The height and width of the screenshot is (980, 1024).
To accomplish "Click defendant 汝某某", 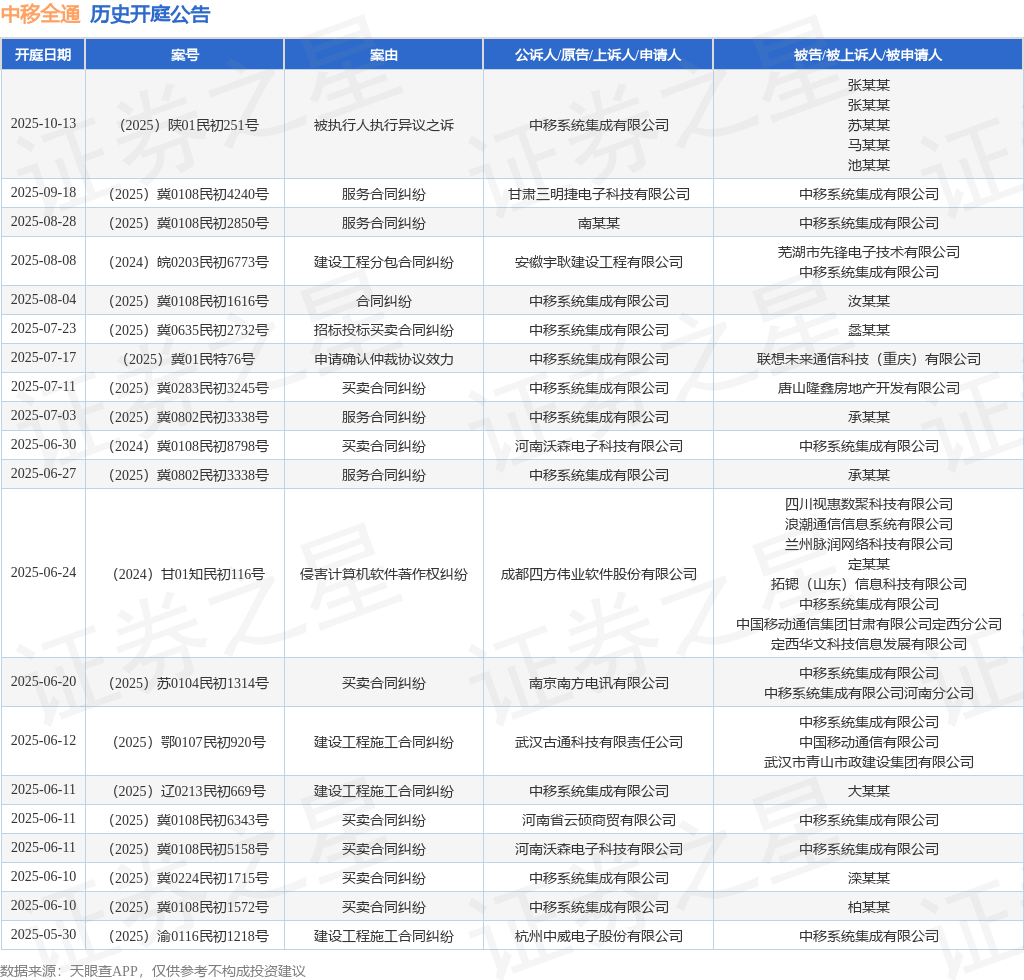I will point(869,302).
